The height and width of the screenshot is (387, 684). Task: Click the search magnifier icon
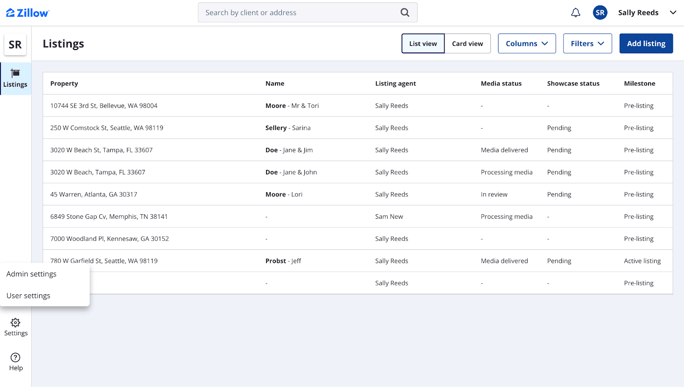coord(405,13)
